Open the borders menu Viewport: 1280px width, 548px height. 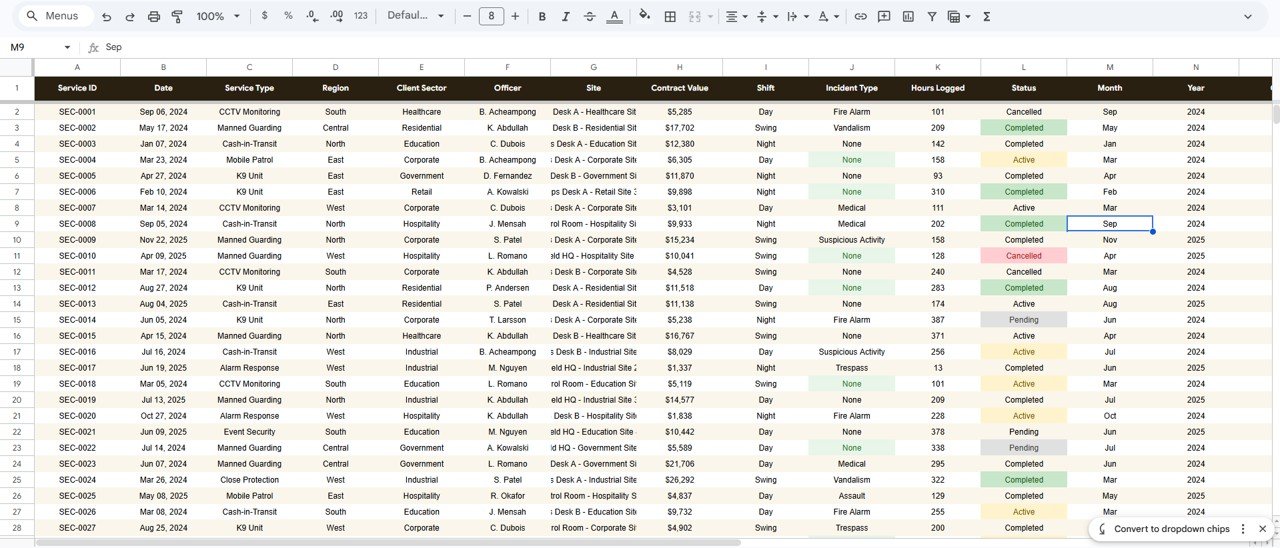pos(670,16)
